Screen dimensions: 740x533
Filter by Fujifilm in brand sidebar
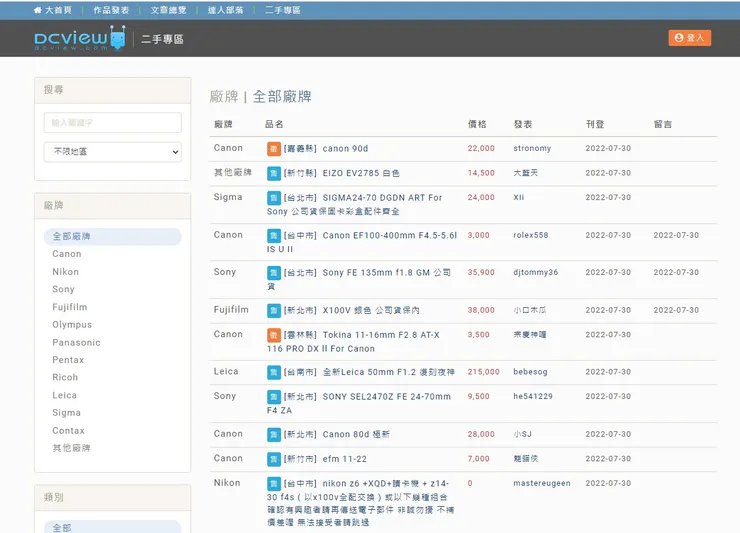70,307
